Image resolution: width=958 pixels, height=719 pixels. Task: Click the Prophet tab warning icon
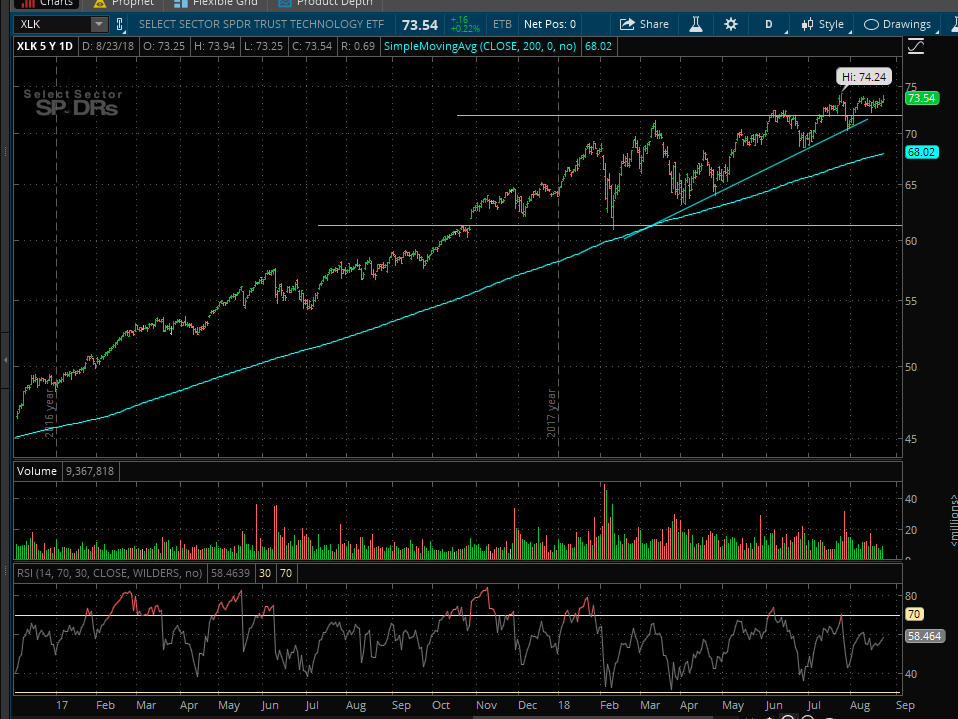[x=100, y=3]
